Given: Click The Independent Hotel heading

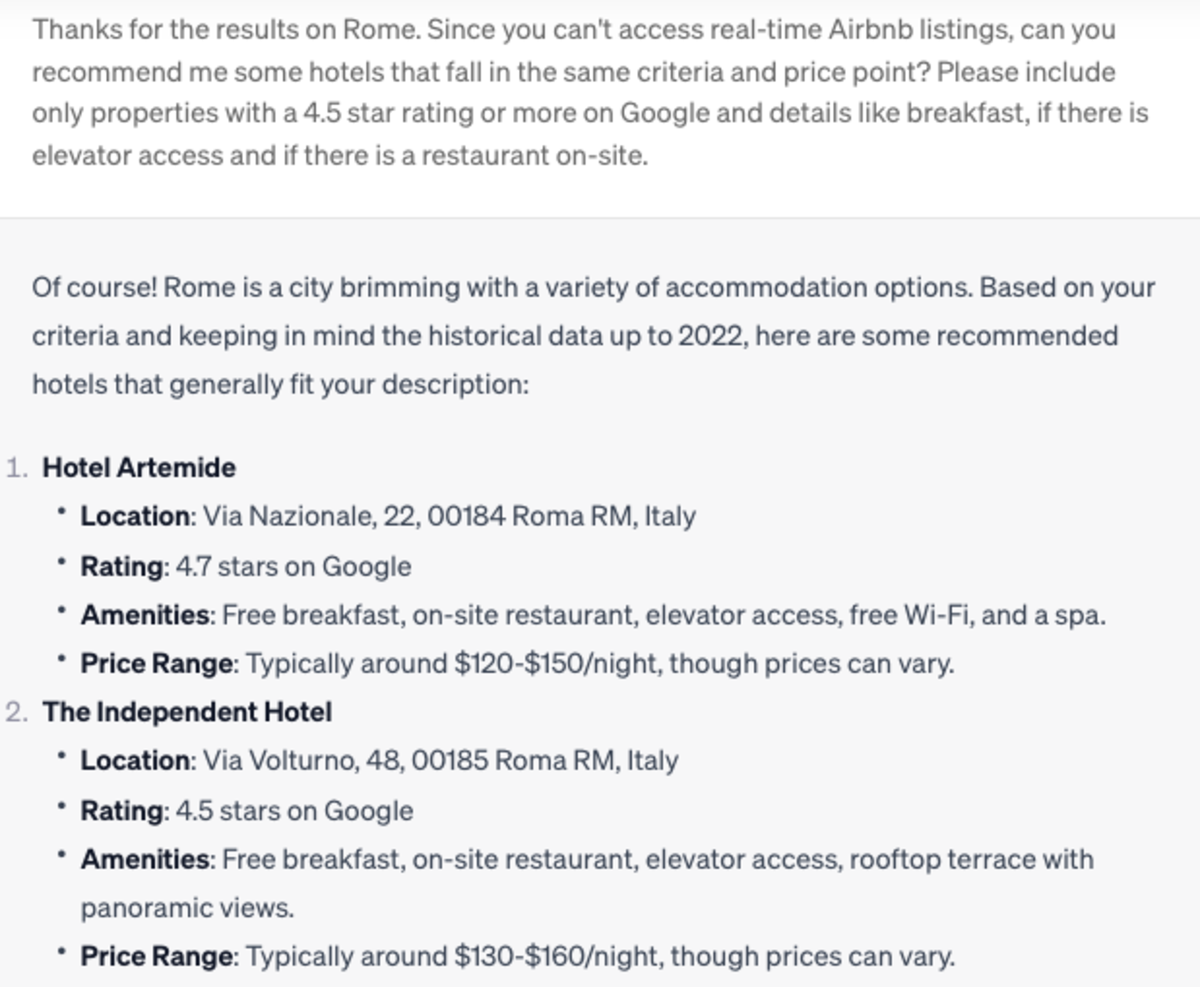Looking at the screenshot, I should coord(187,712).
